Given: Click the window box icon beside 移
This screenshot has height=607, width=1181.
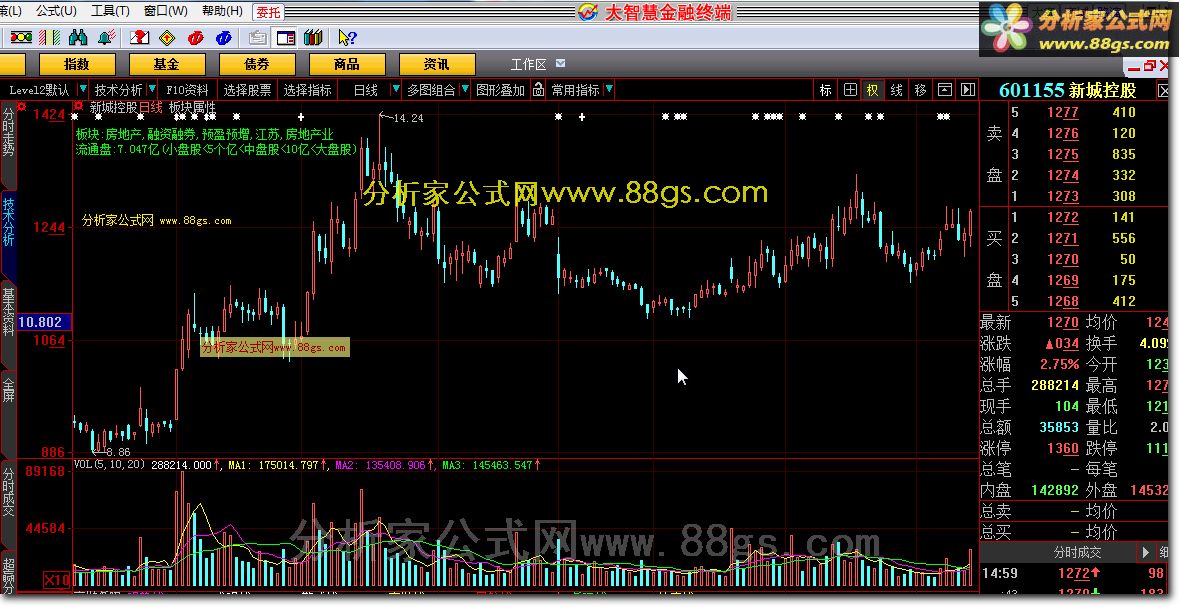Looking at the screenshot, I should click(x=944, y=90).
